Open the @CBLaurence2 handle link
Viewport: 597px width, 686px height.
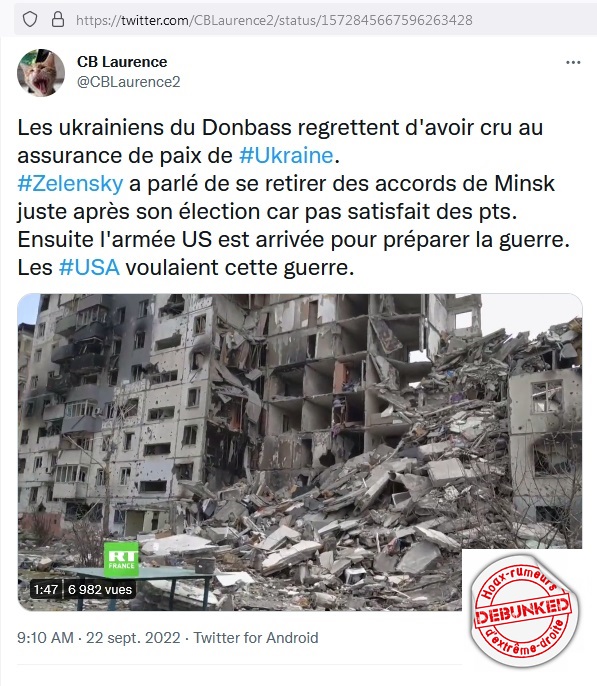tap(129, 82)
